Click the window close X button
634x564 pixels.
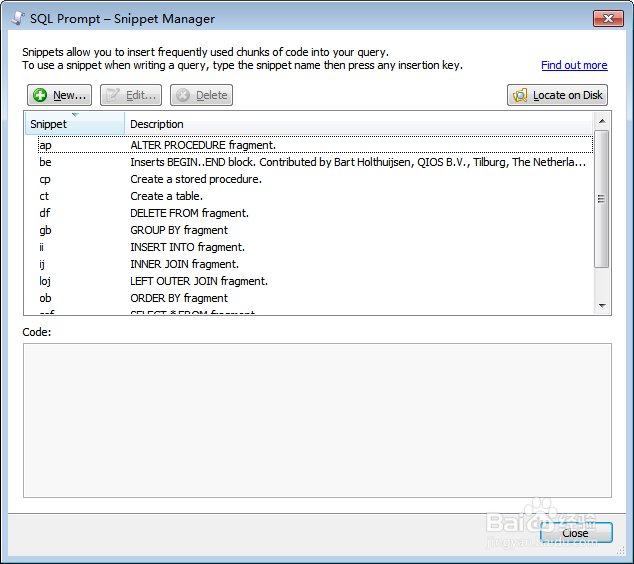(608, 19)
